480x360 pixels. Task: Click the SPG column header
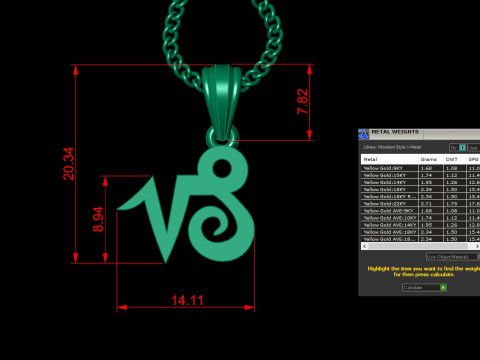click(473, 159)
